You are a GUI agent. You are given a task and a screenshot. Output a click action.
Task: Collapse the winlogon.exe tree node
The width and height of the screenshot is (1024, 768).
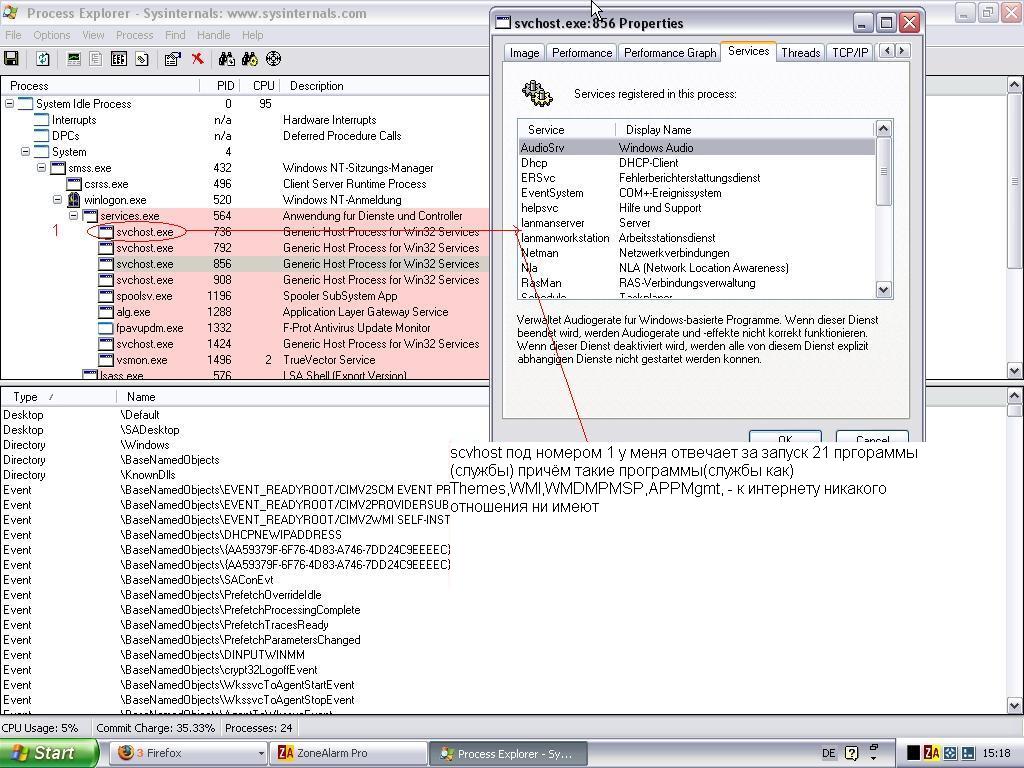[x=57, y=200]
